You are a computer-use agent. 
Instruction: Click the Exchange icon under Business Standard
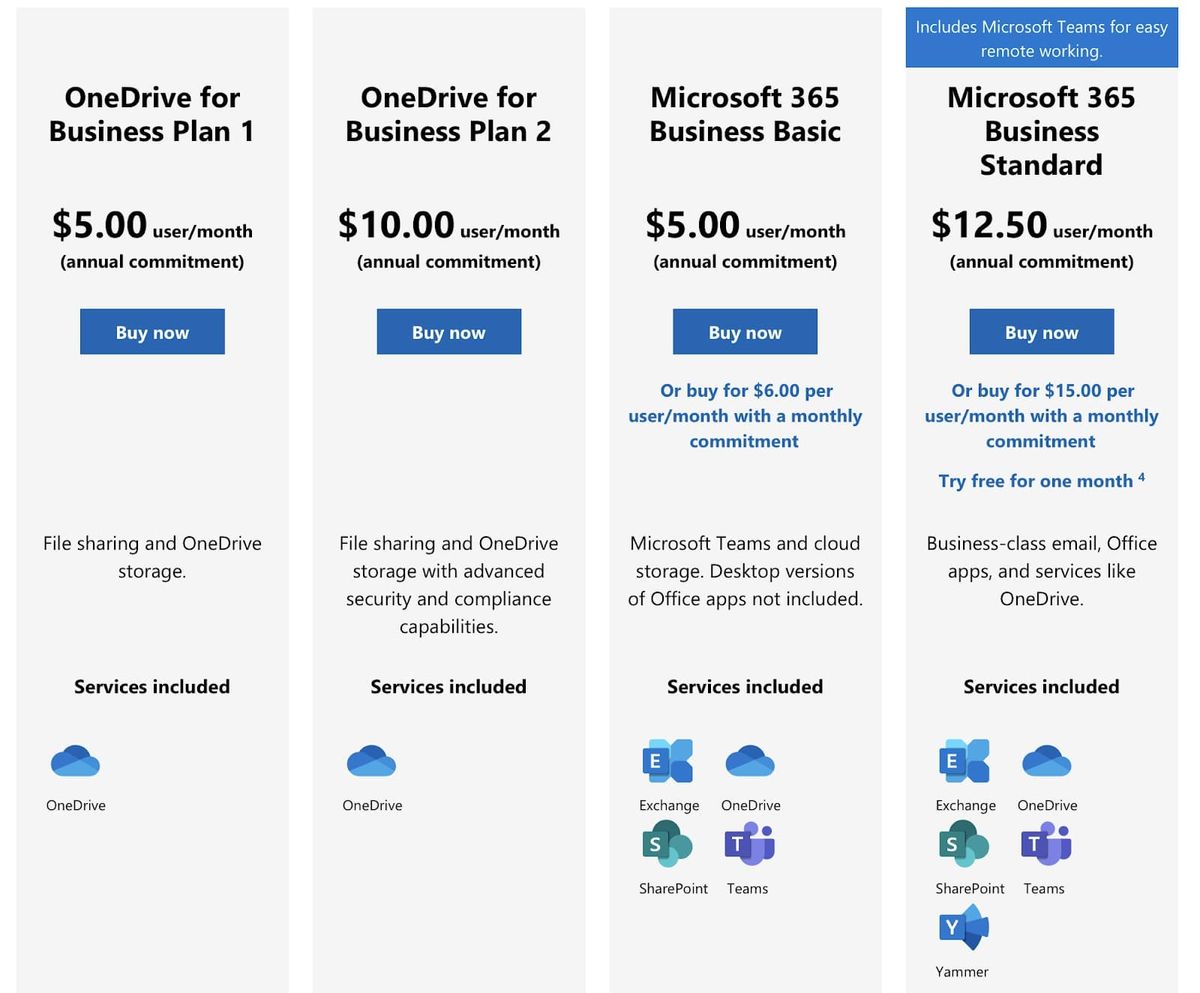(x=965, y=762)
